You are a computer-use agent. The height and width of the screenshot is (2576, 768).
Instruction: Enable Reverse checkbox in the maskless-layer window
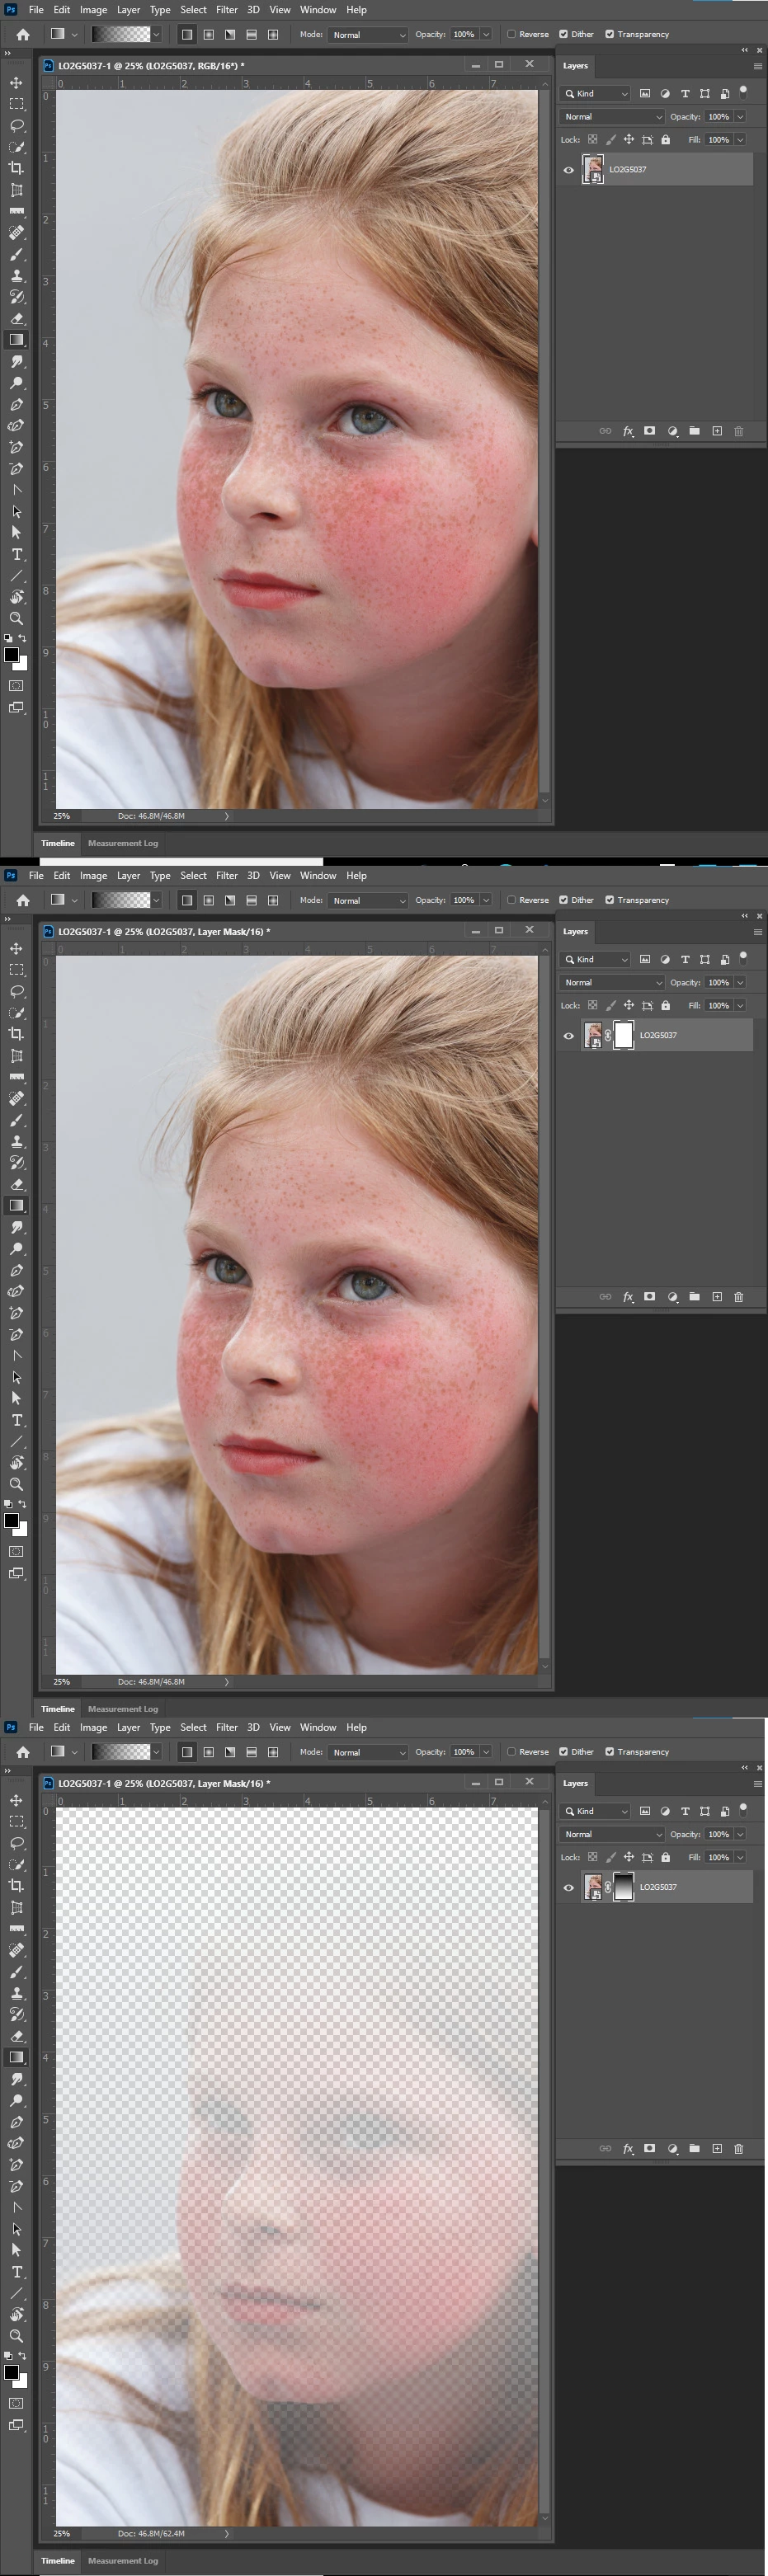click(x=511, y=34)
